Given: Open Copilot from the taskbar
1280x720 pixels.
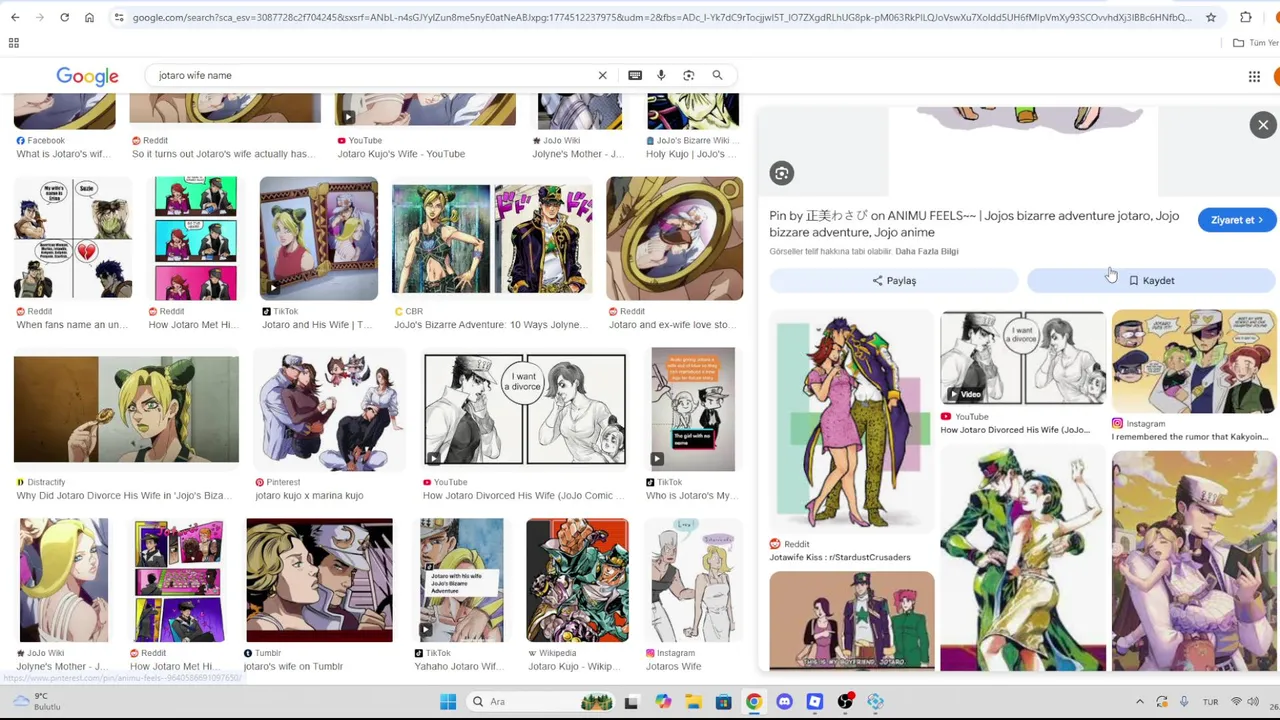Looking at the screenshot, I should [663, 702].
